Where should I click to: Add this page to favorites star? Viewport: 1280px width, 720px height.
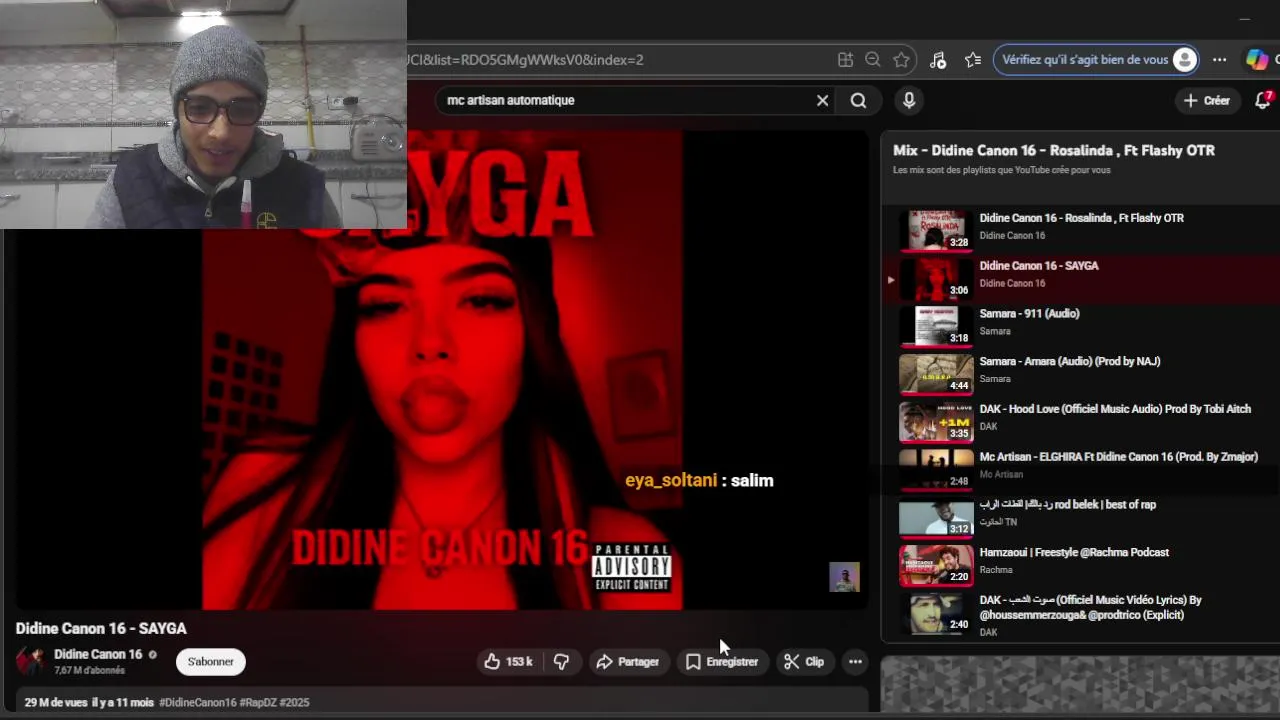(x=901, y=60)
